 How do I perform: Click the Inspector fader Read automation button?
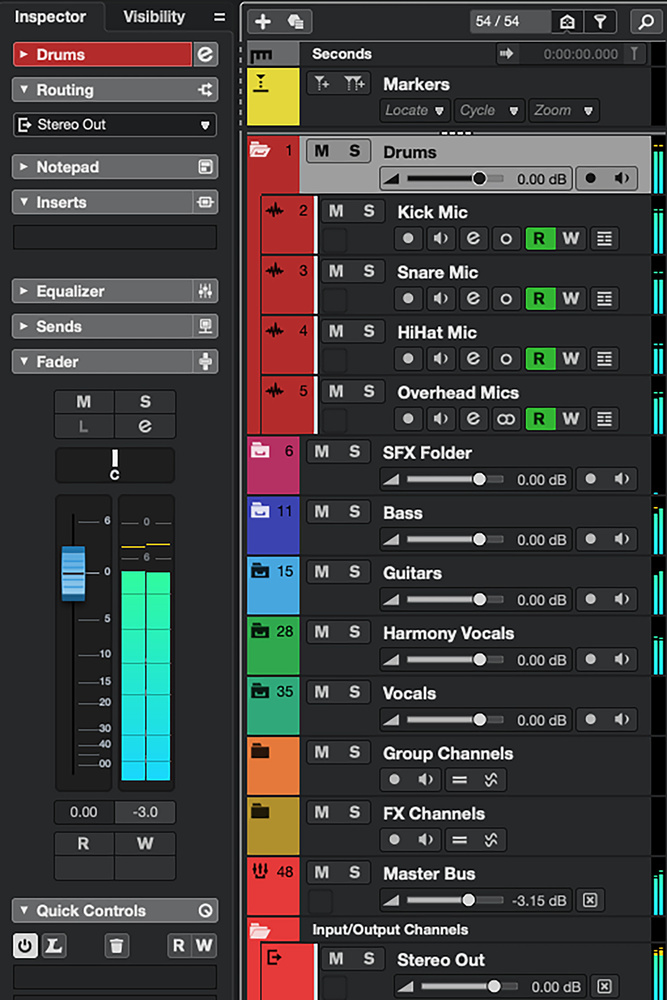(x=84, y=844)
